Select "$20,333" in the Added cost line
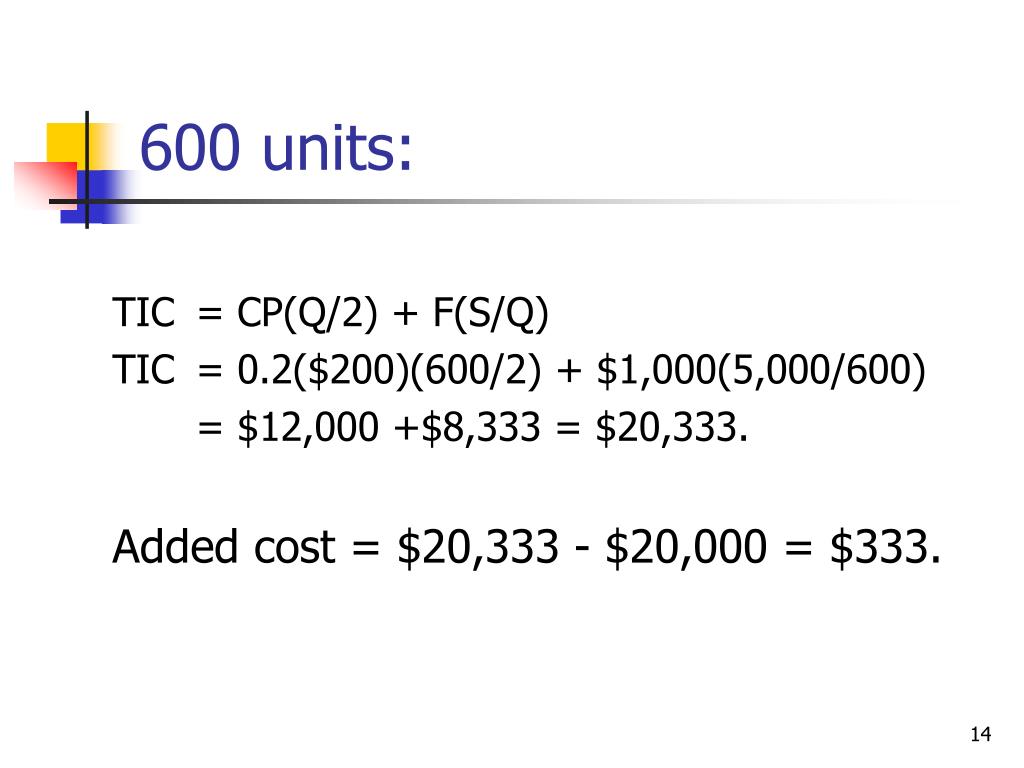The image size is (1024, 768). point(477,548)
